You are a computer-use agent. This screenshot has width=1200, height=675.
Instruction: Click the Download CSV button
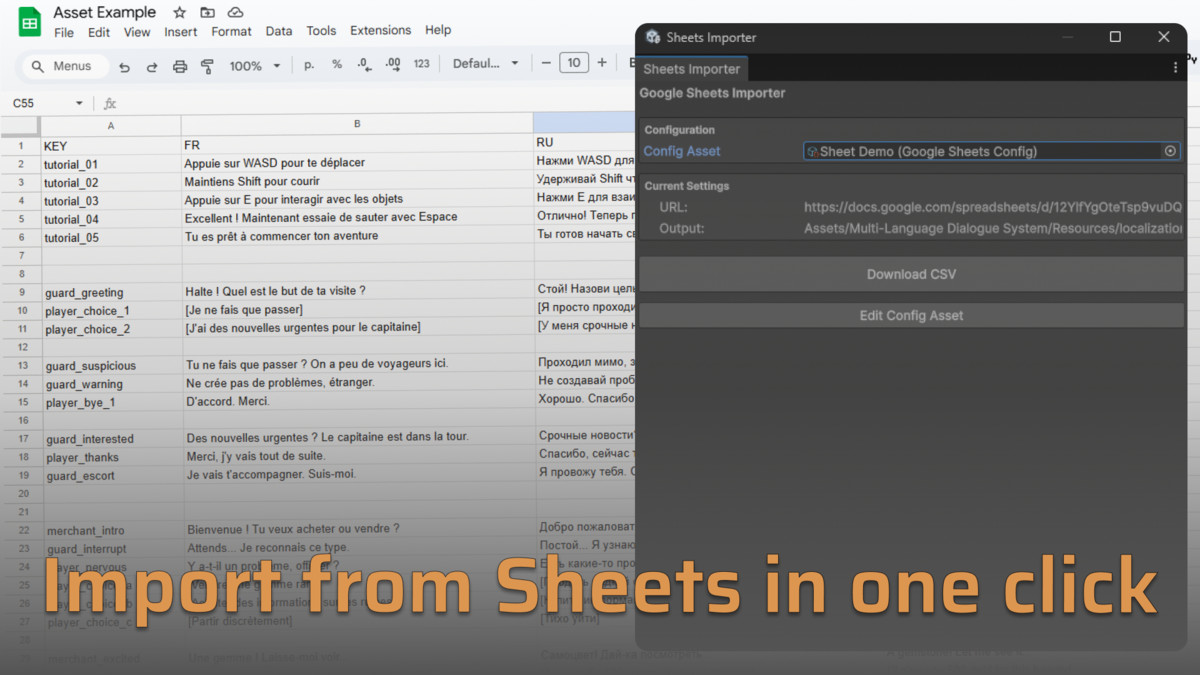[911, 274]
